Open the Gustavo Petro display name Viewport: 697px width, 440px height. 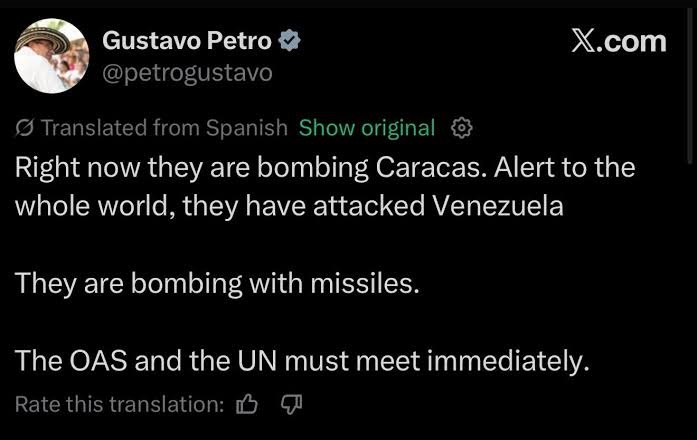coord(187,41)
